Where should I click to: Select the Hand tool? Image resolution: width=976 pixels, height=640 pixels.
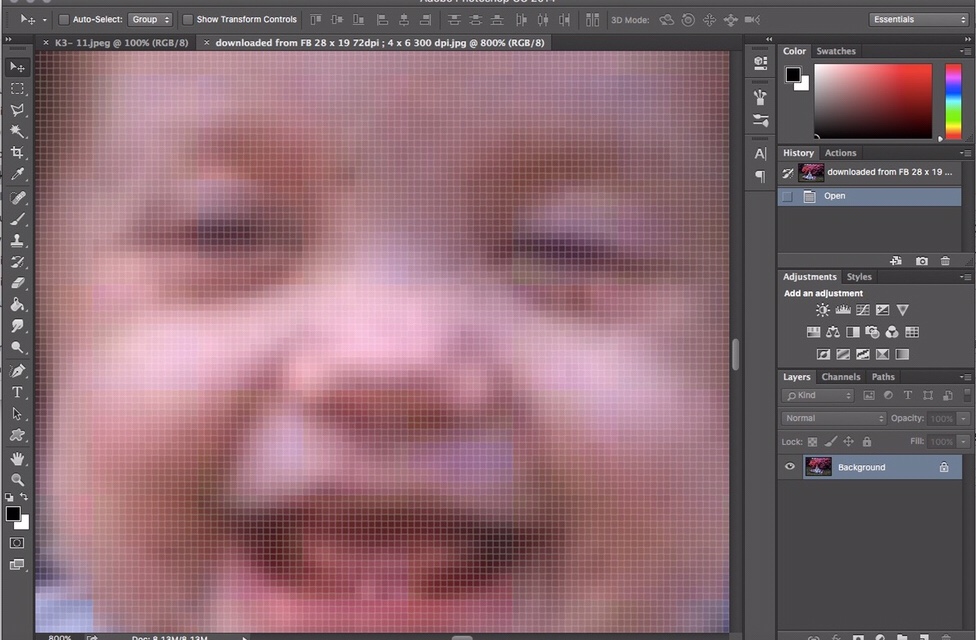pos(17,459)
